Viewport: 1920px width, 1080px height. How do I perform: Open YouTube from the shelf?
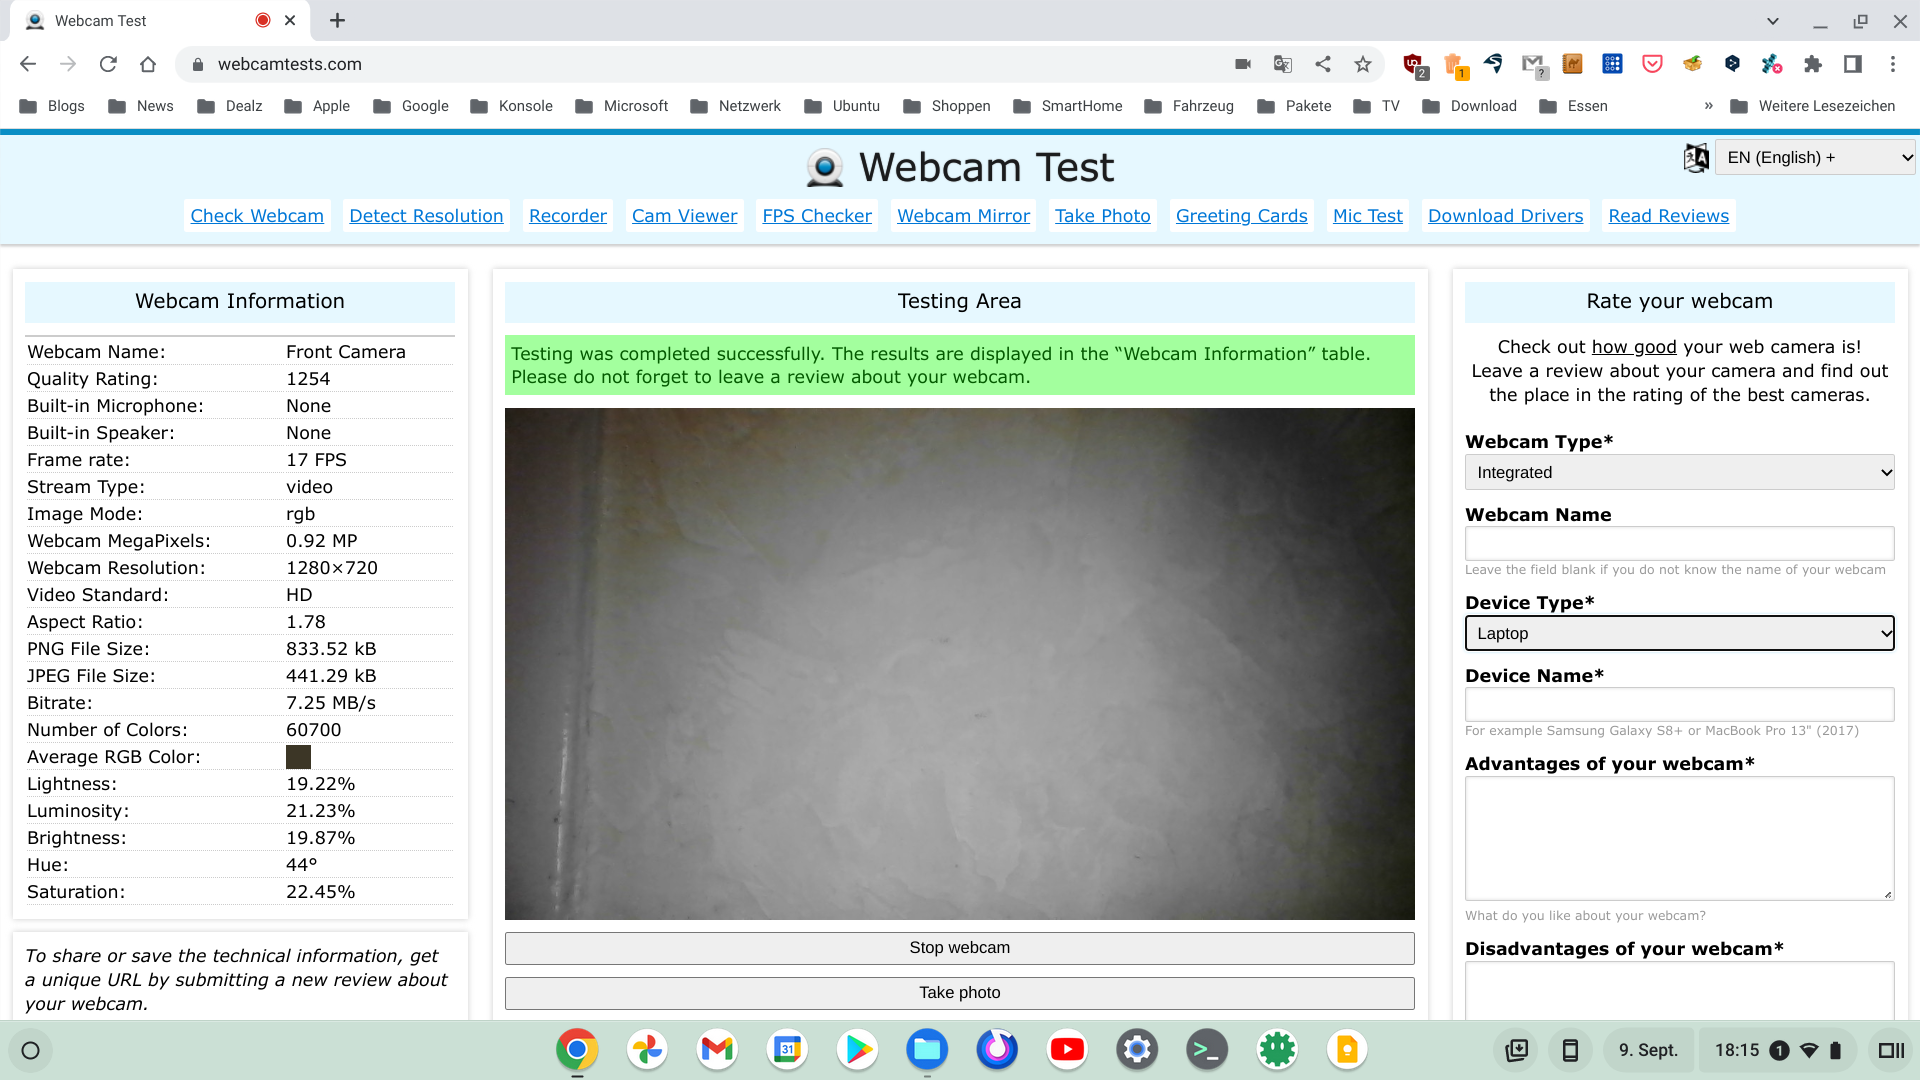pyautogui.click(x=1067, y=1049)
